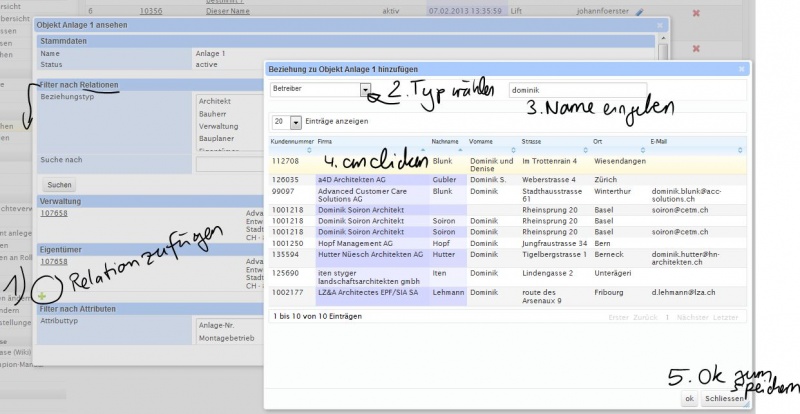Select Verwaltung in Beziehungstyp list
Image resolution: width=800 pixels, height=414 pixels.
pos(218,126)
